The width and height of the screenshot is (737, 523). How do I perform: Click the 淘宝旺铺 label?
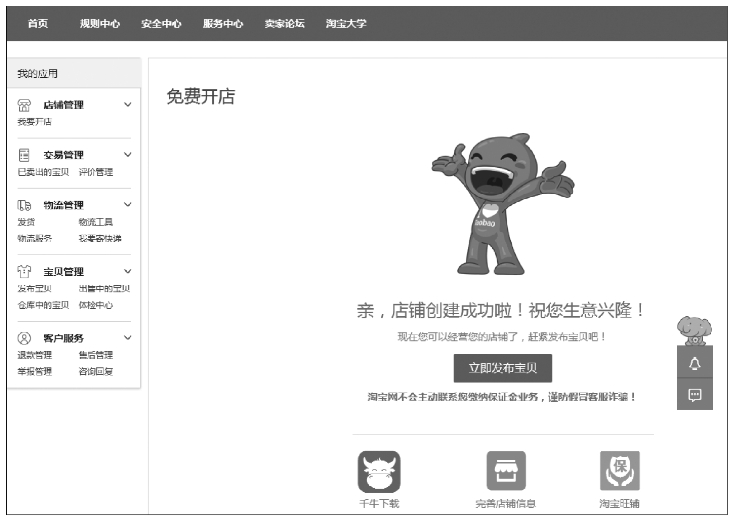pyautogui.click(x=619, y=504)
